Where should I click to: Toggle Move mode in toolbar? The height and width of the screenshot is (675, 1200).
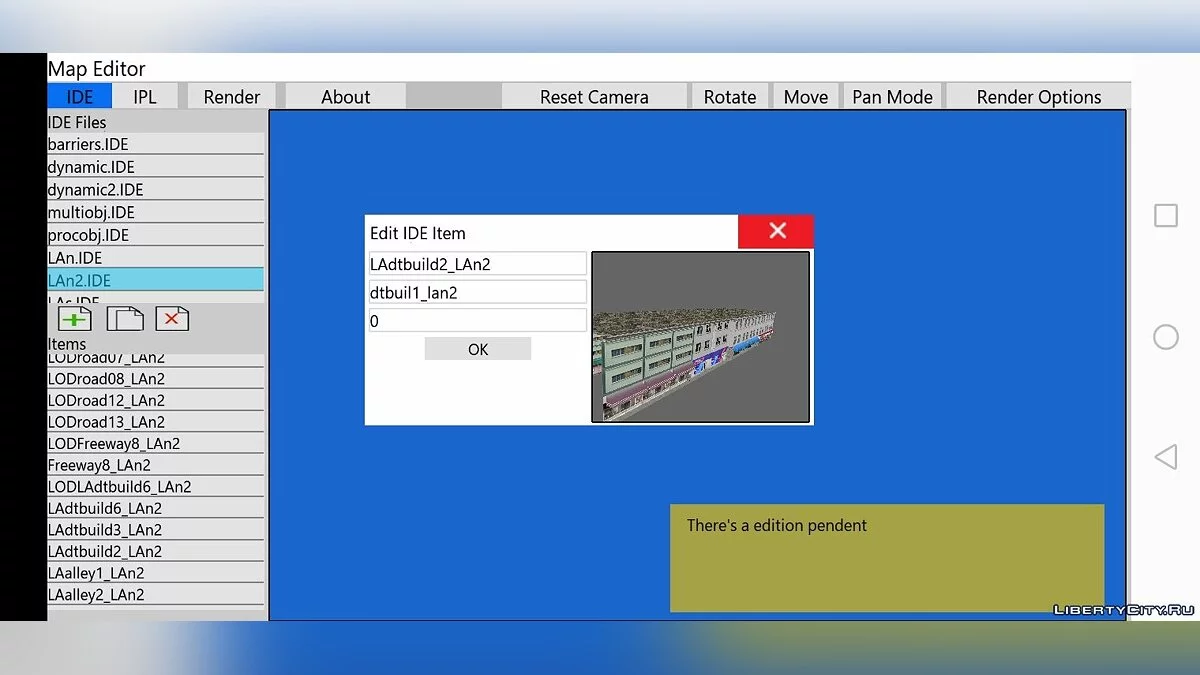click(805, 97)
